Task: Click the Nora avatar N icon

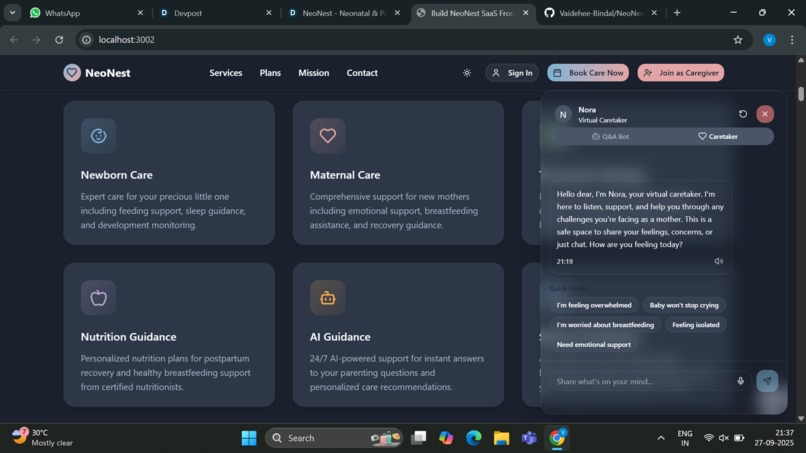Action: (x=563, y=114)
